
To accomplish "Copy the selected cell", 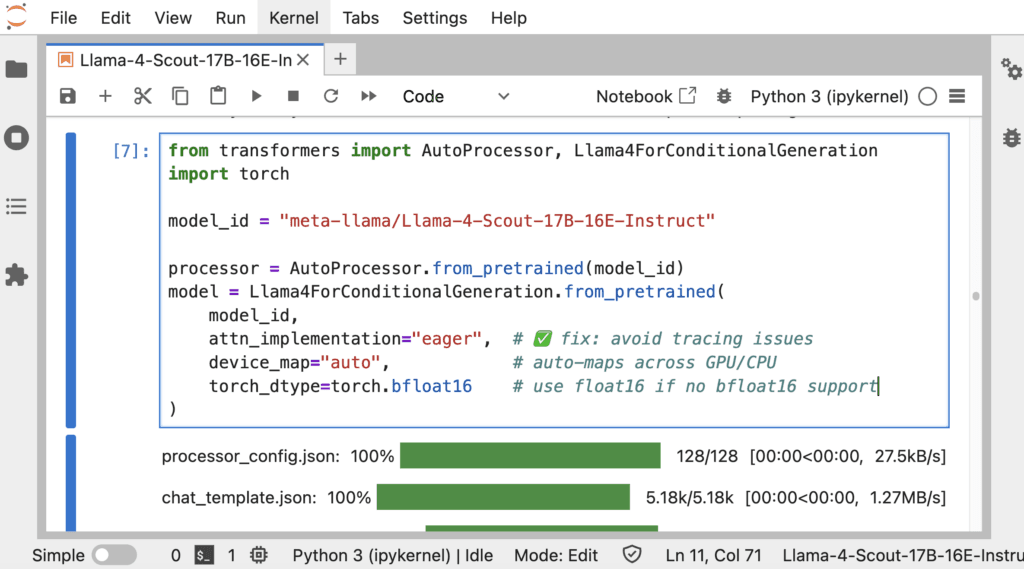I will tap(180, 97).
